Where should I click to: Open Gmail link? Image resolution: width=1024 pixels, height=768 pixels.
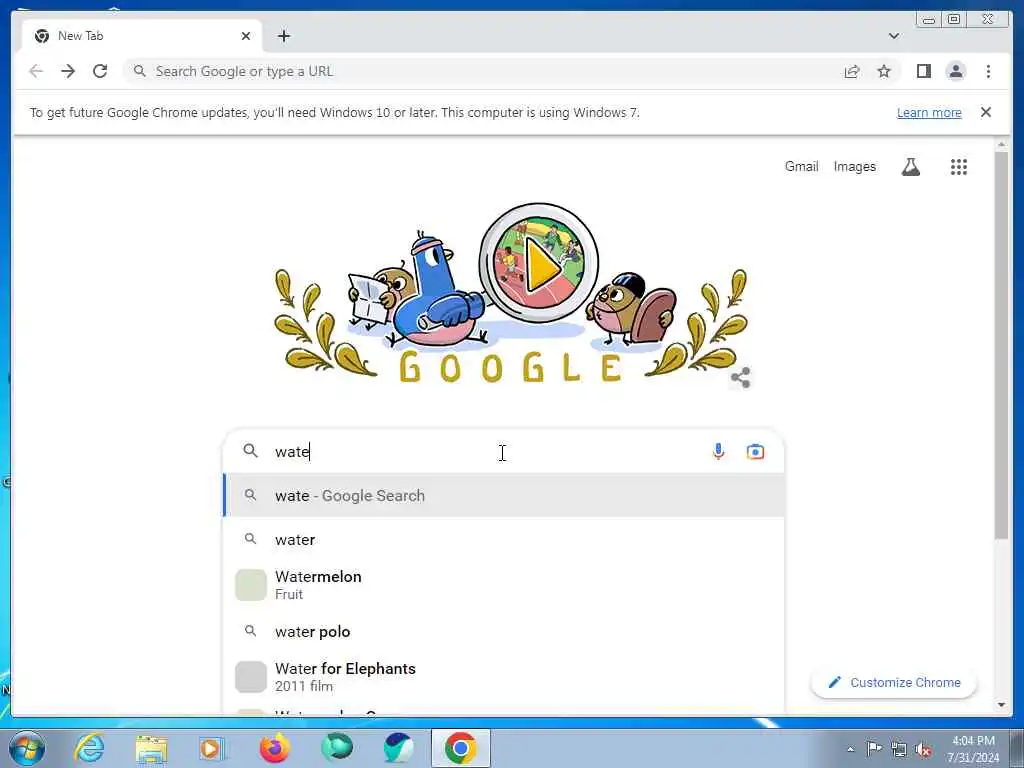tap(801, 167)
